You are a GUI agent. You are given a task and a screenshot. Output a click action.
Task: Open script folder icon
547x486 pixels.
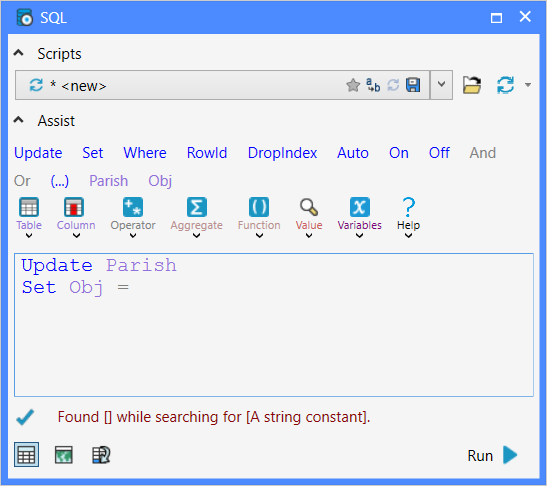pyautogui.click(x=472, y=85)
